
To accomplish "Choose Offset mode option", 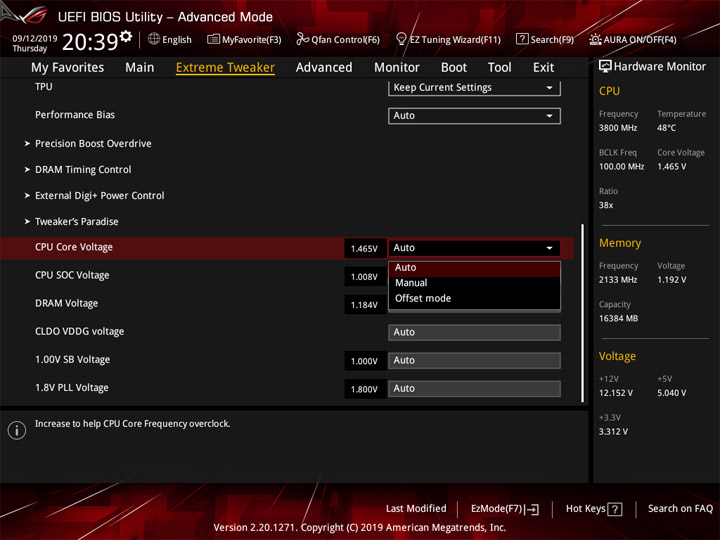I will coord(474,298).
